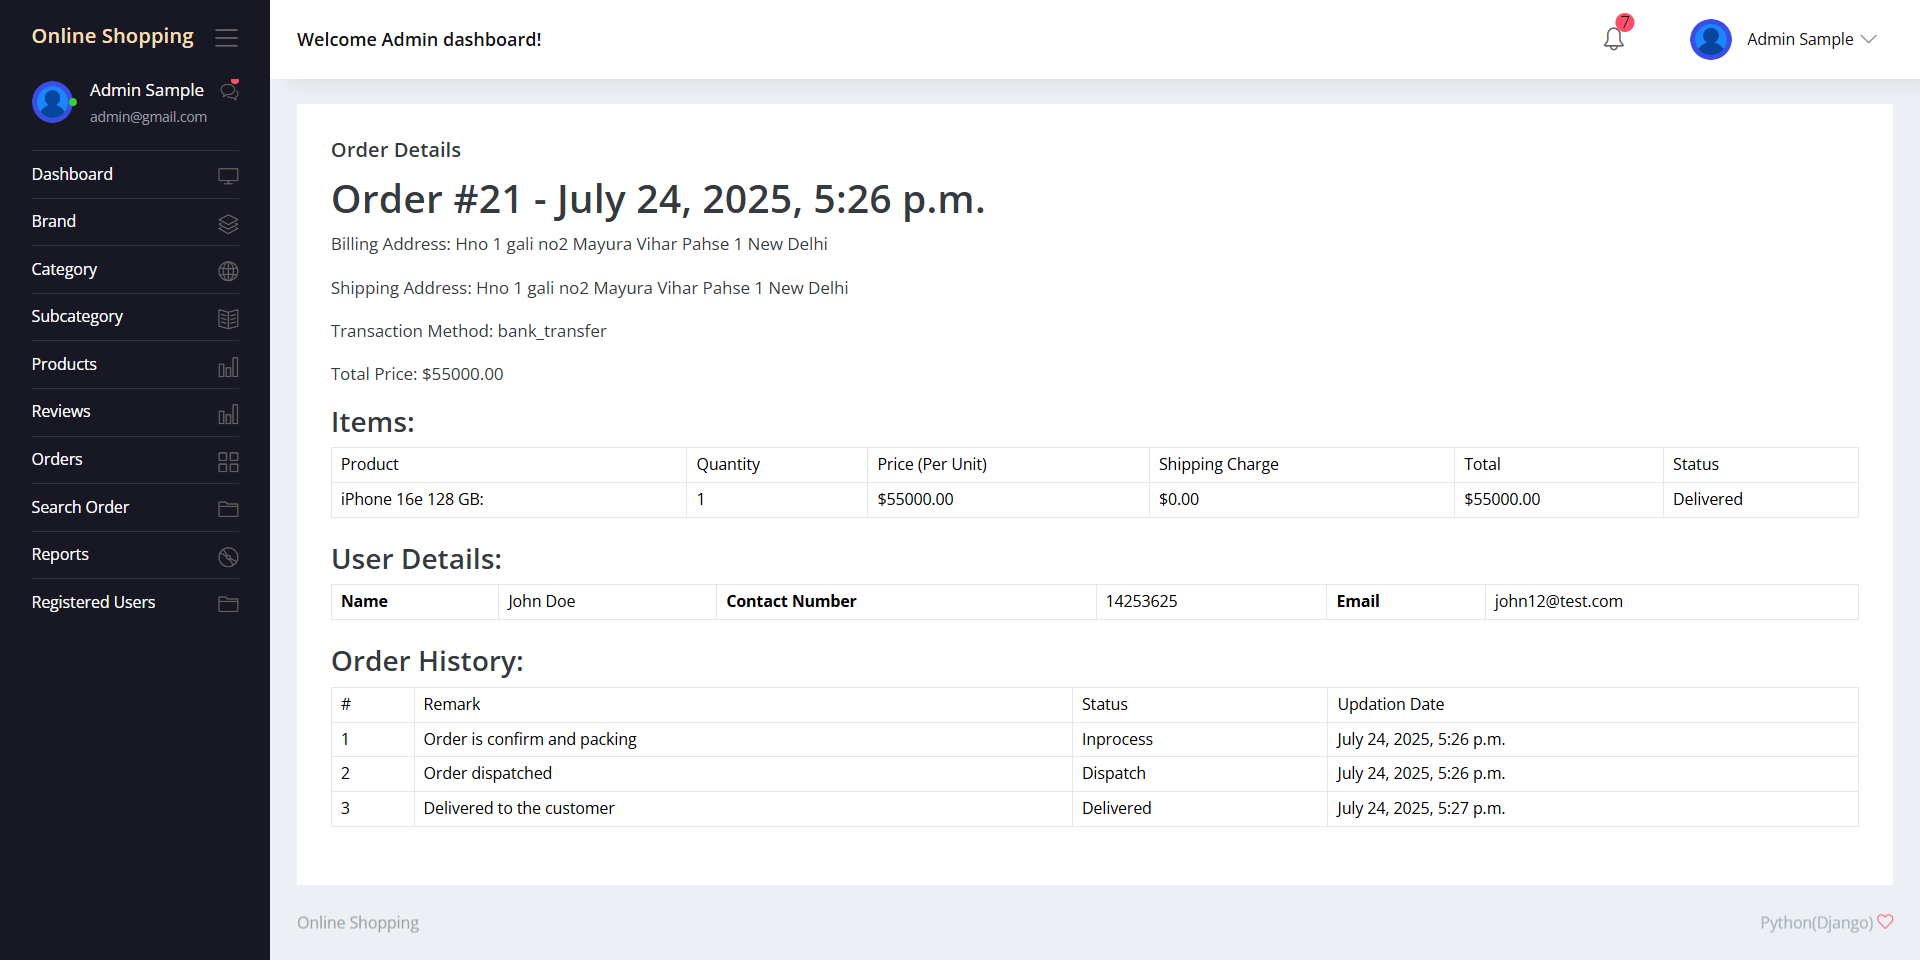Screen dimensions: 1920x961
Task: Click the Subcategory book icon
Action: point(228,319)
